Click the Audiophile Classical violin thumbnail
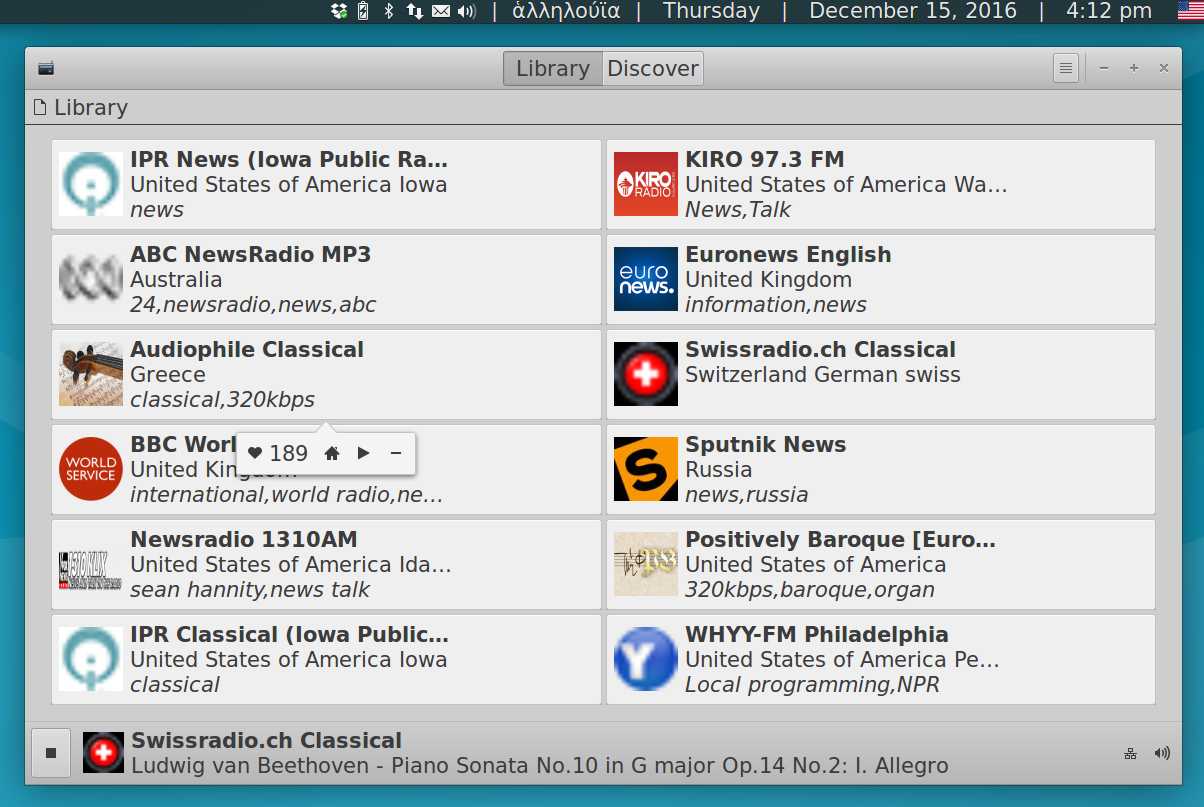The height and width of the screenshot is (807, 1204). pyautogui.click(x=91, y=374)
